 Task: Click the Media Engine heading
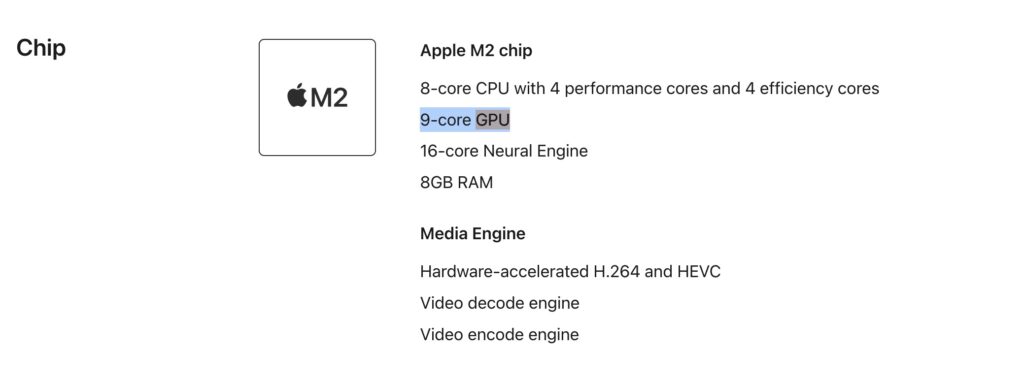473,233
